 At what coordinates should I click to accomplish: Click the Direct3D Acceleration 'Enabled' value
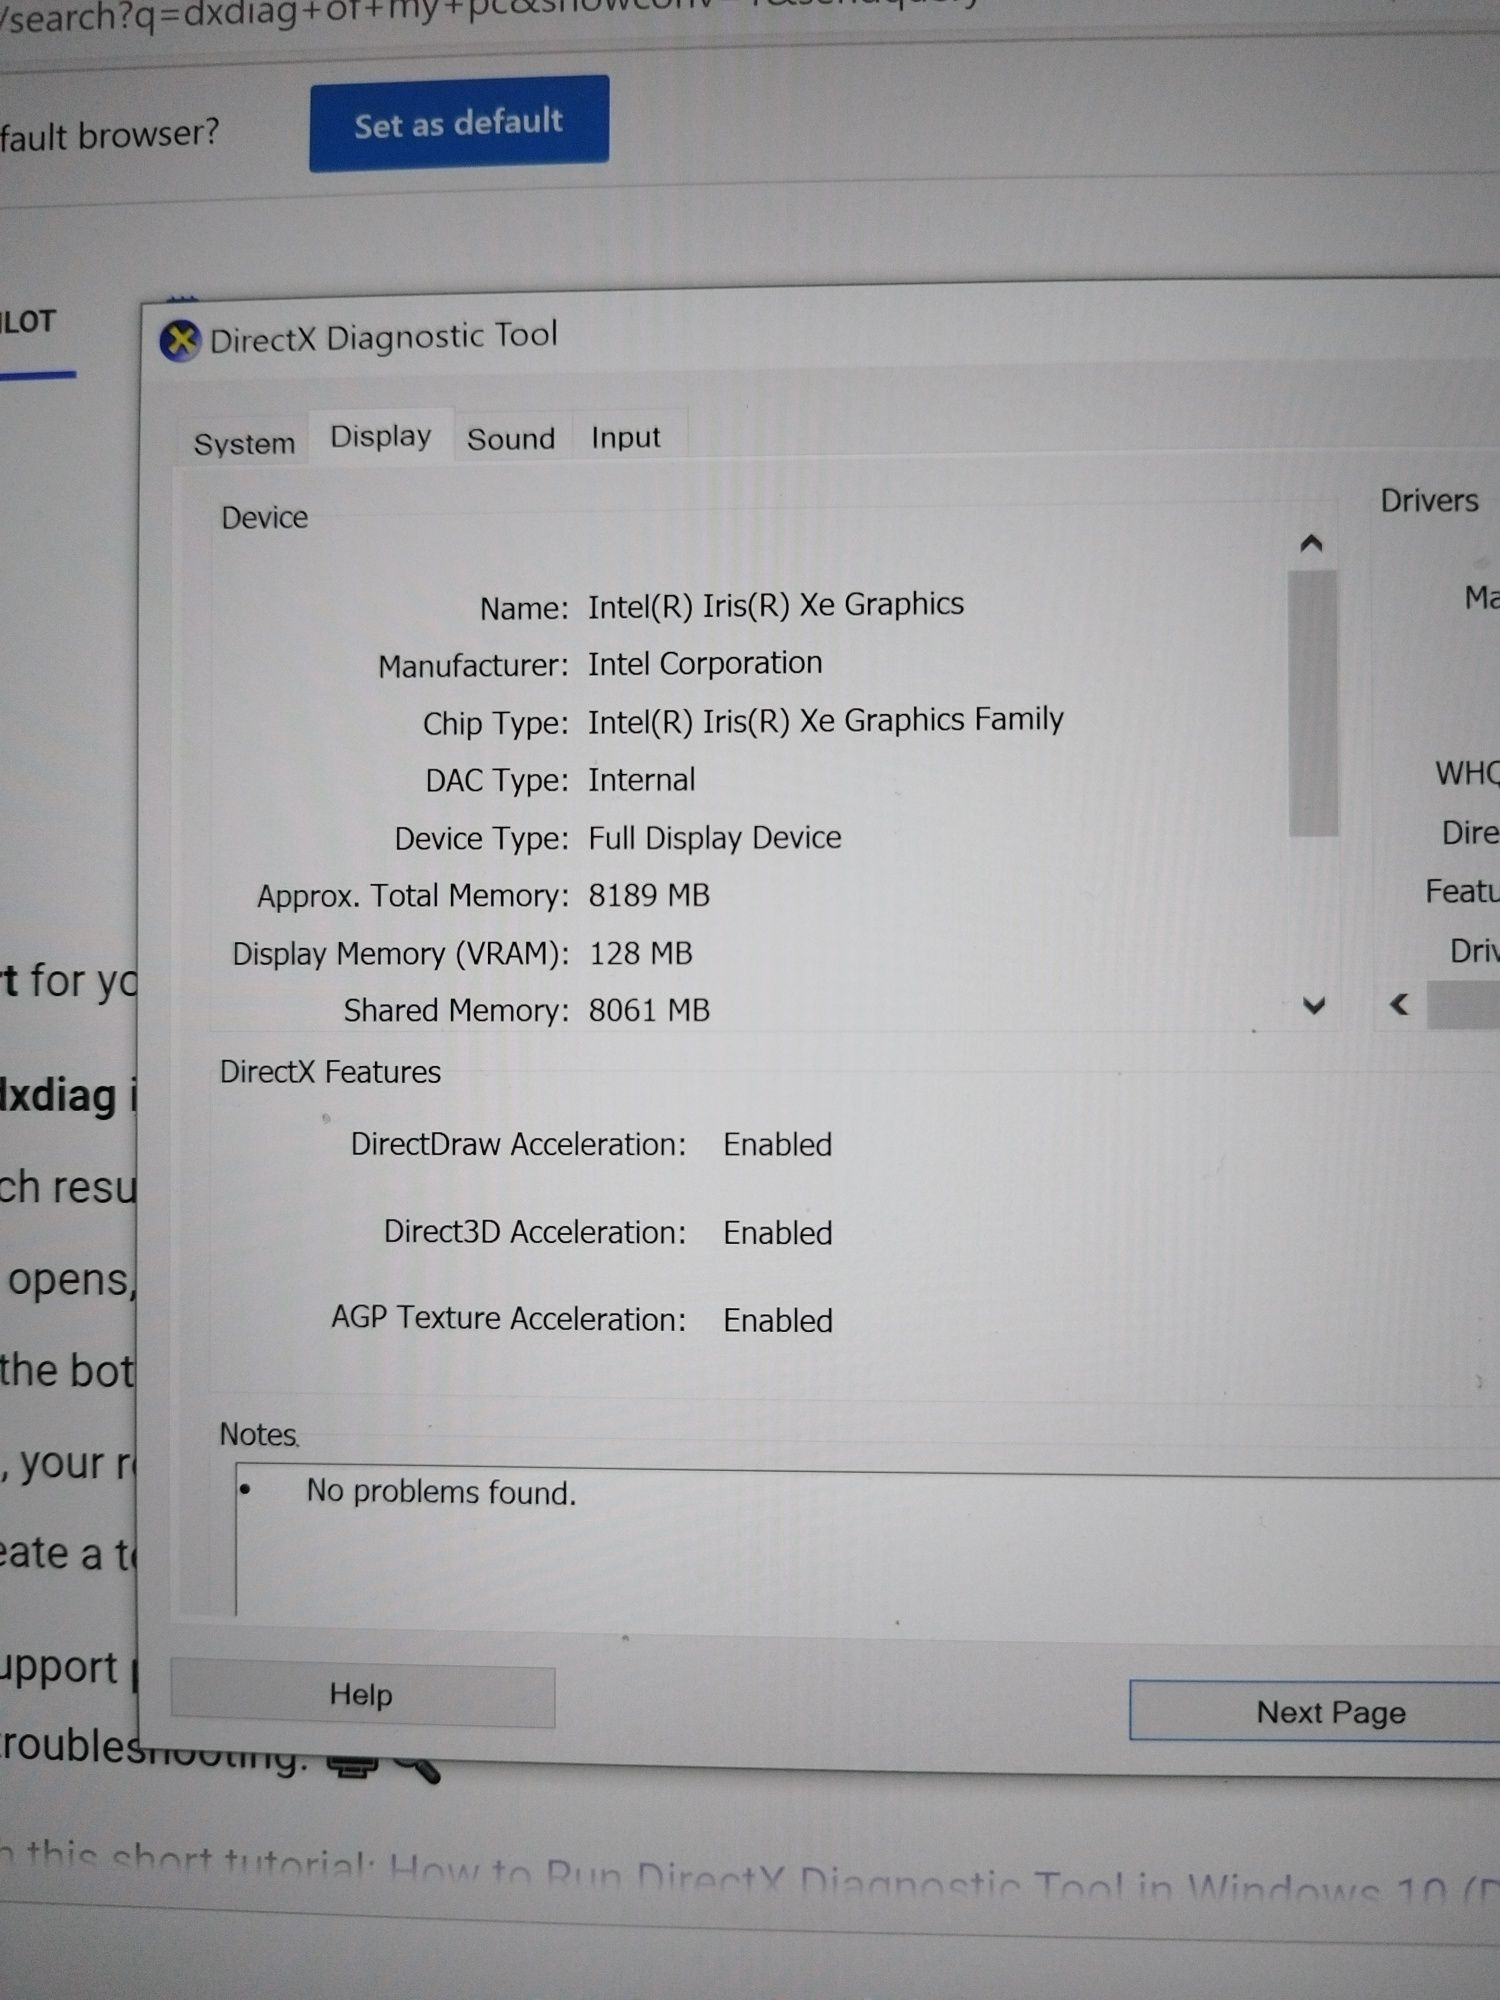click(778, 1232)
